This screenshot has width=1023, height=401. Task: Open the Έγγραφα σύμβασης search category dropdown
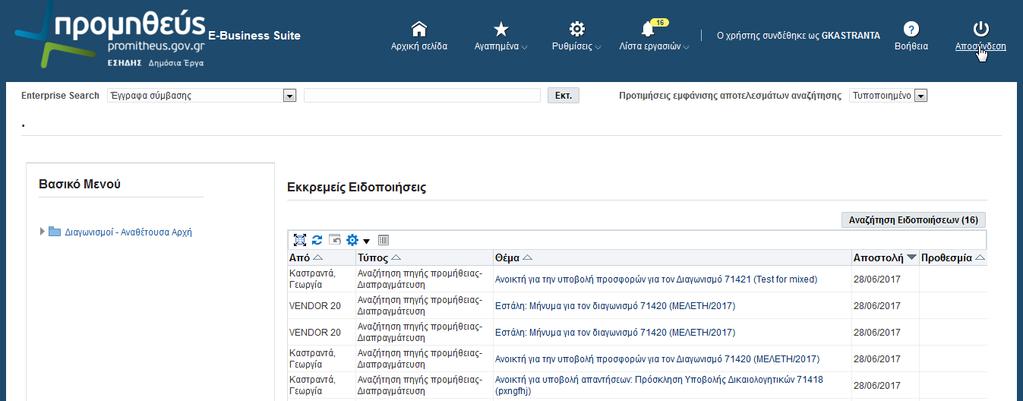click(290, 96)
